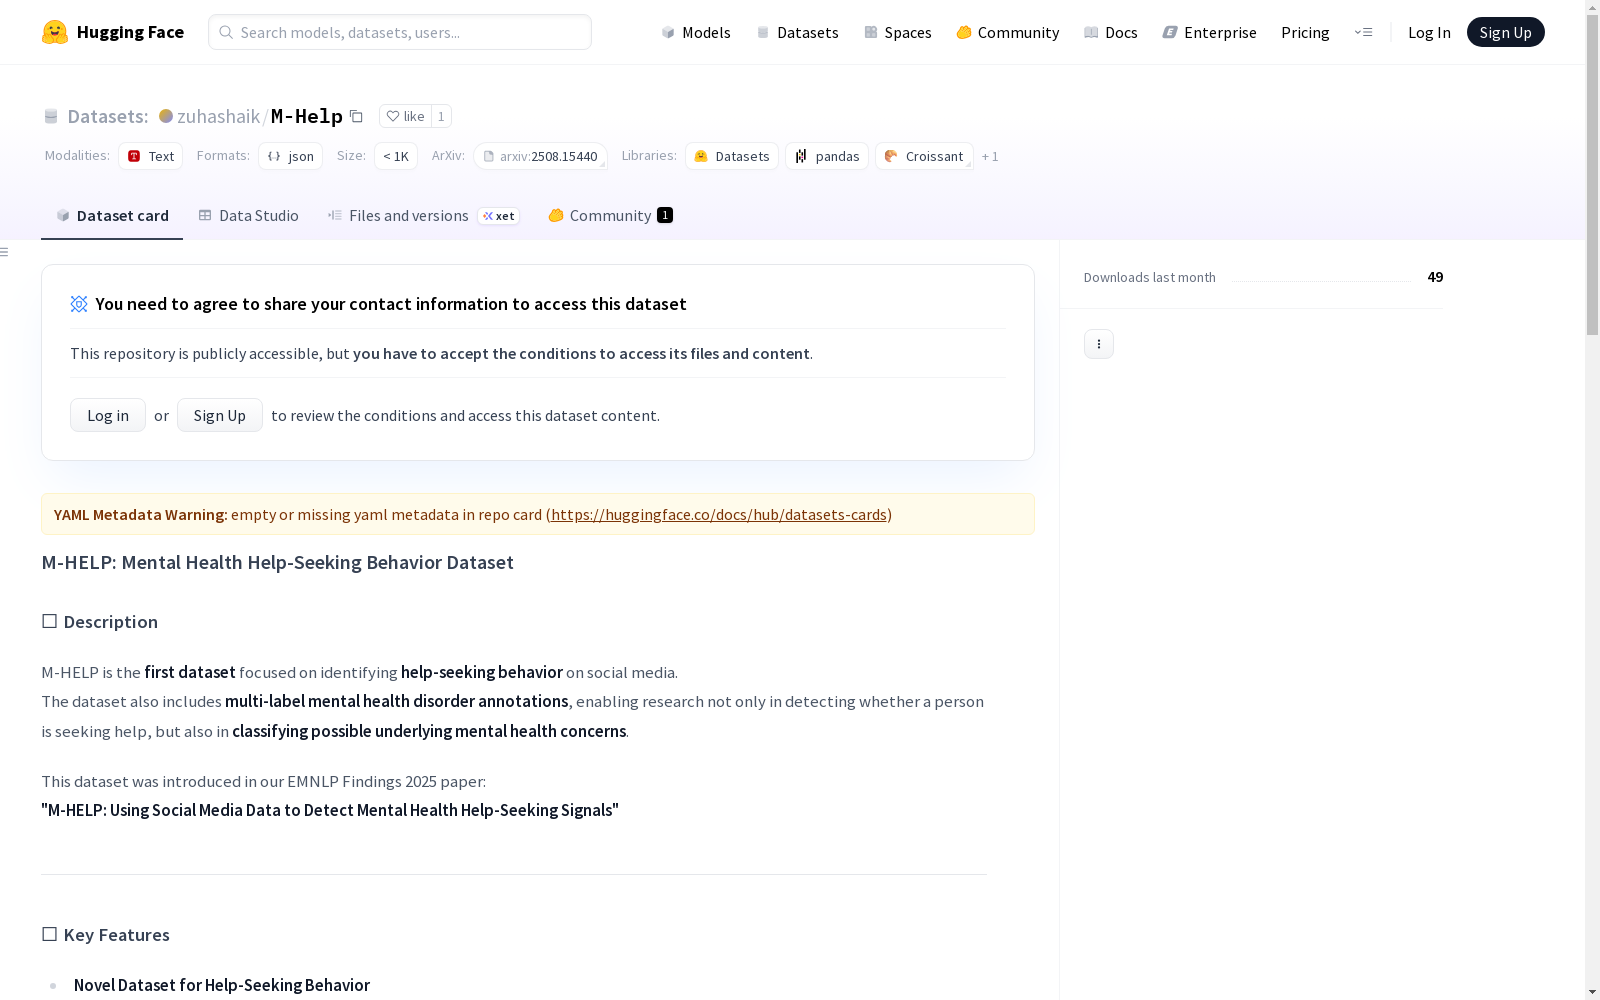Open zuhashaik's profile link

point(219,116)
